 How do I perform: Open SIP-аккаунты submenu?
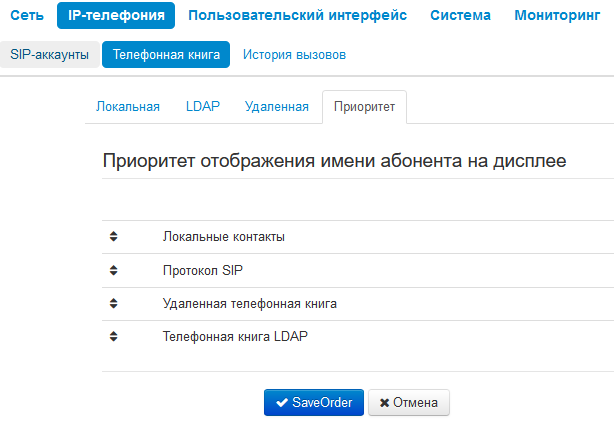(x=49, y=54)
